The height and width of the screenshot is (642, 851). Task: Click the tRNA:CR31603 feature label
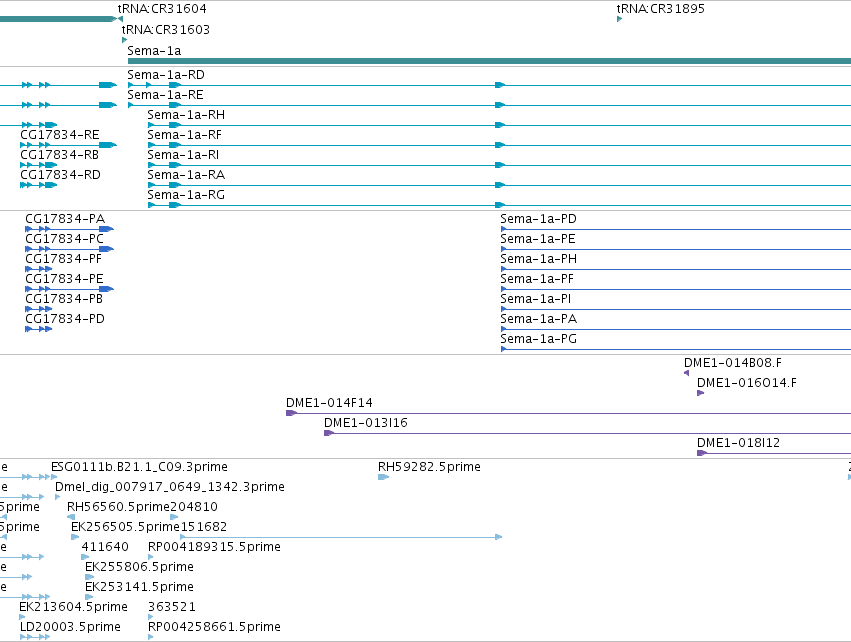pos(166,30)
